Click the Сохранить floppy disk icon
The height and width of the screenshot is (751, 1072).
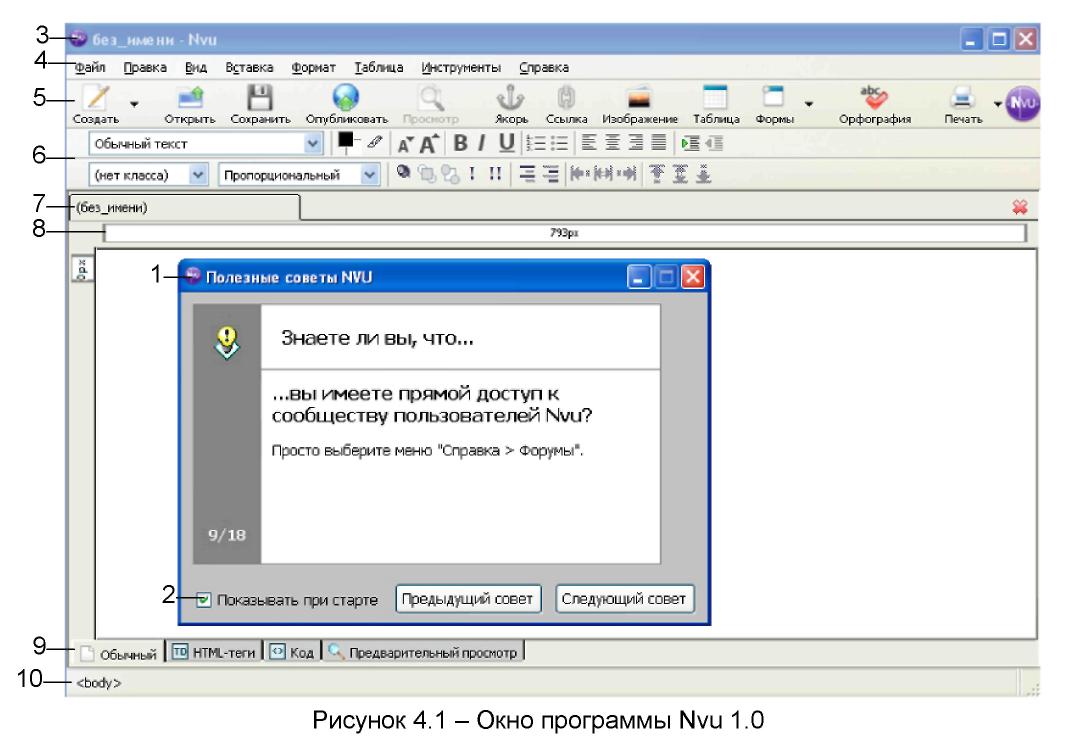click(260, 98)
